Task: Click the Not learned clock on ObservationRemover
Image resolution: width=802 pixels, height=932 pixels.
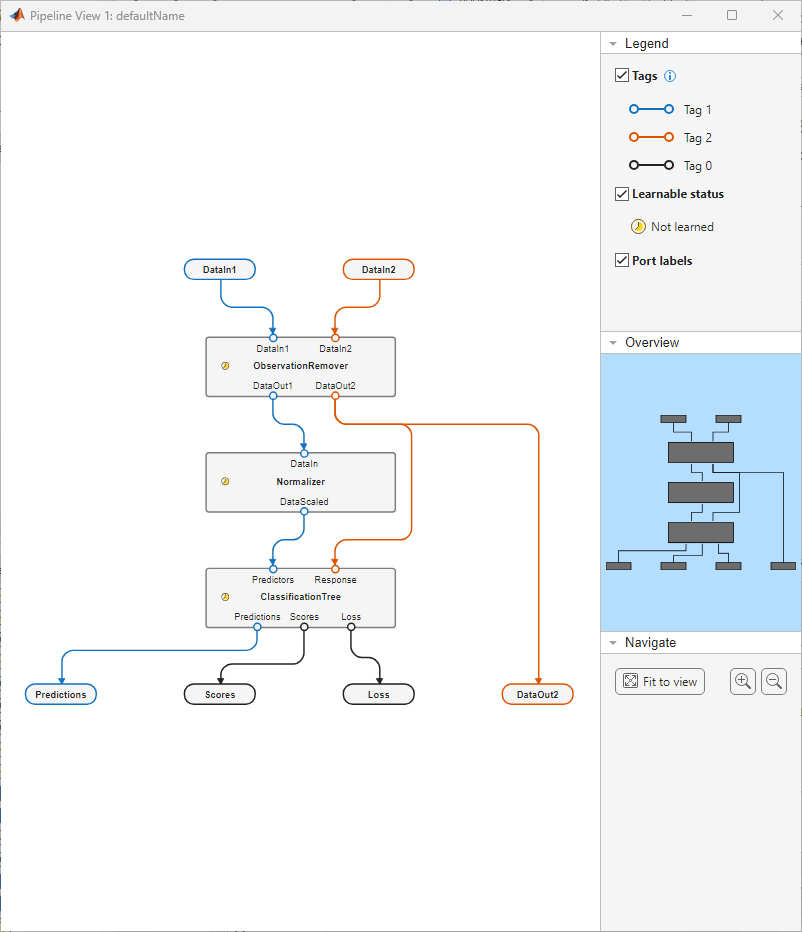Action: click(x=225, y=366)
